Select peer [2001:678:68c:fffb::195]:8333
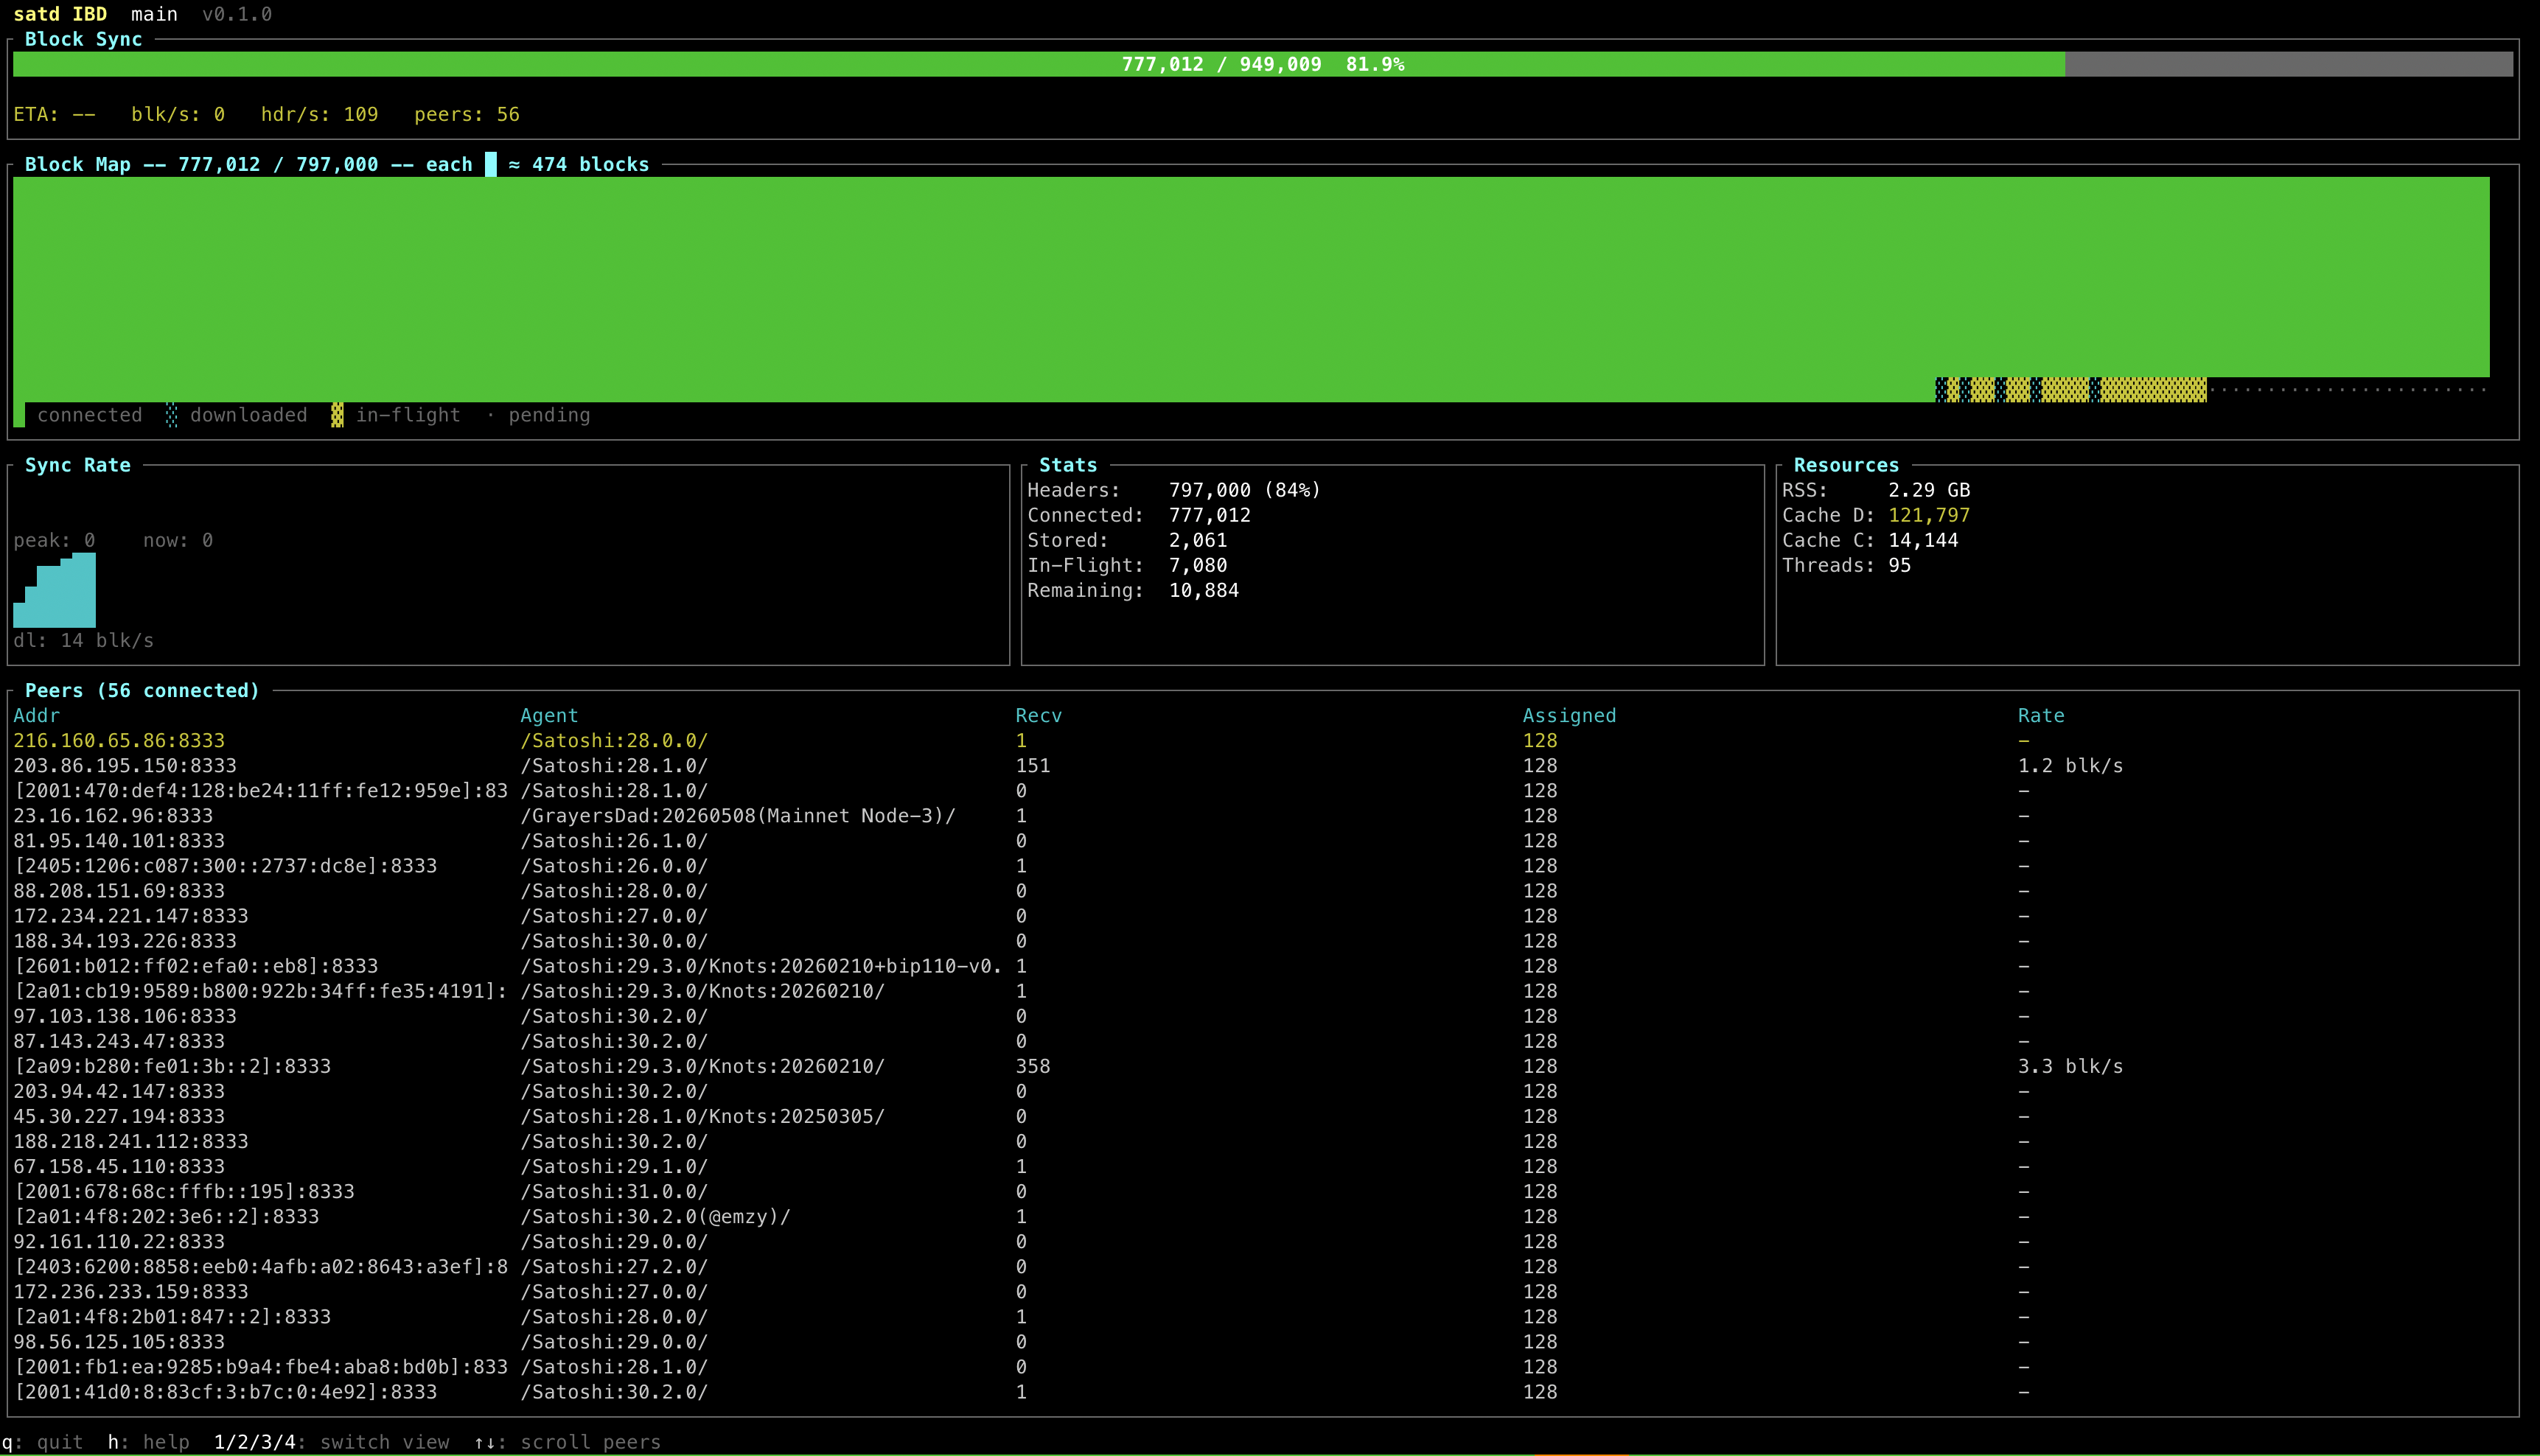Viewport: 2540px width, 1456px height. [1263, 1191]
